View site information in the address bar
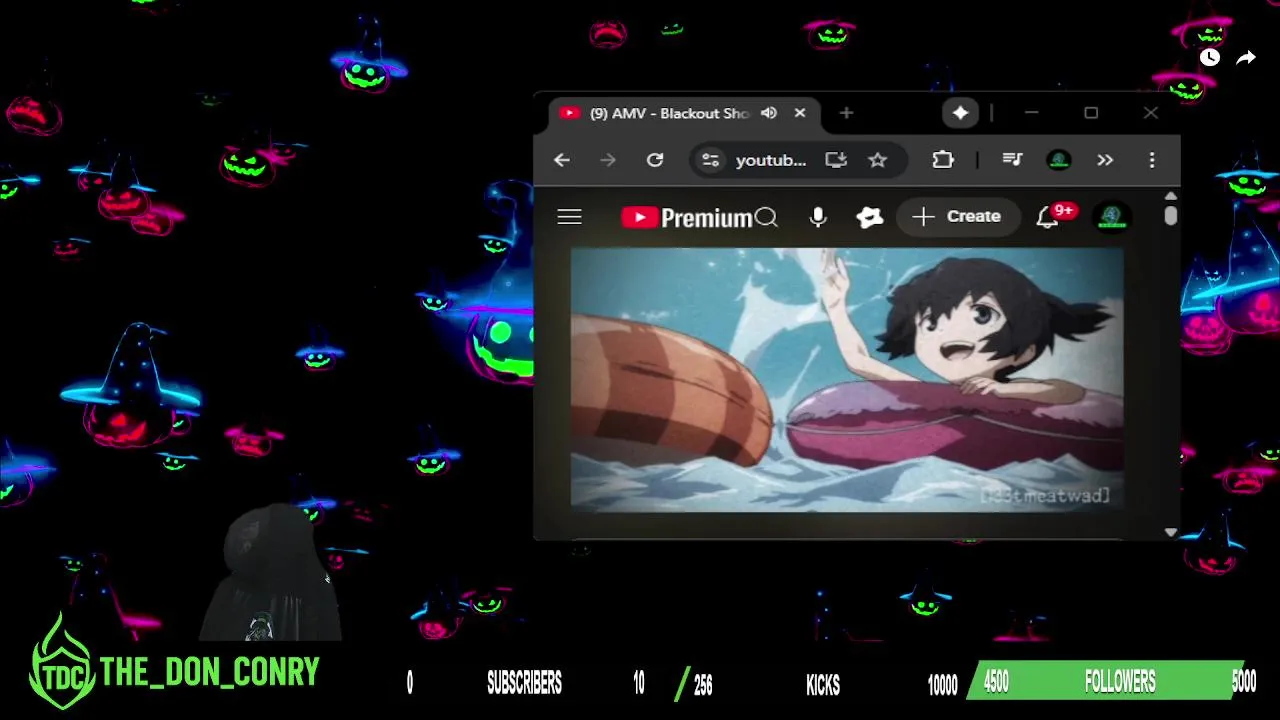Image resolution: width=1280 pixels, height=720 pixels. [710, 160]
